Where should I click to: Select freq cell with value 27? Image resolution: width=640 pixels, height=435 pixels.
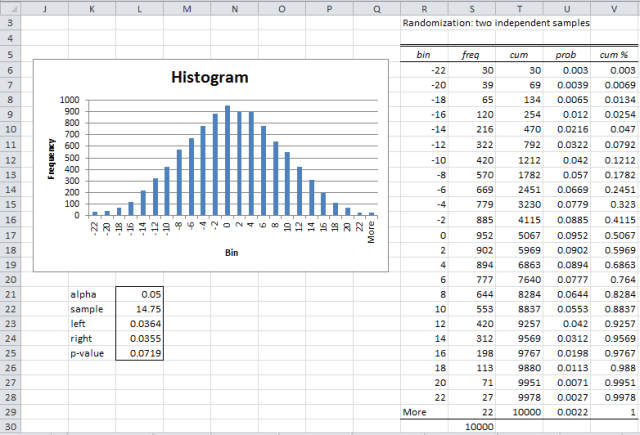[x=472, y=397]
